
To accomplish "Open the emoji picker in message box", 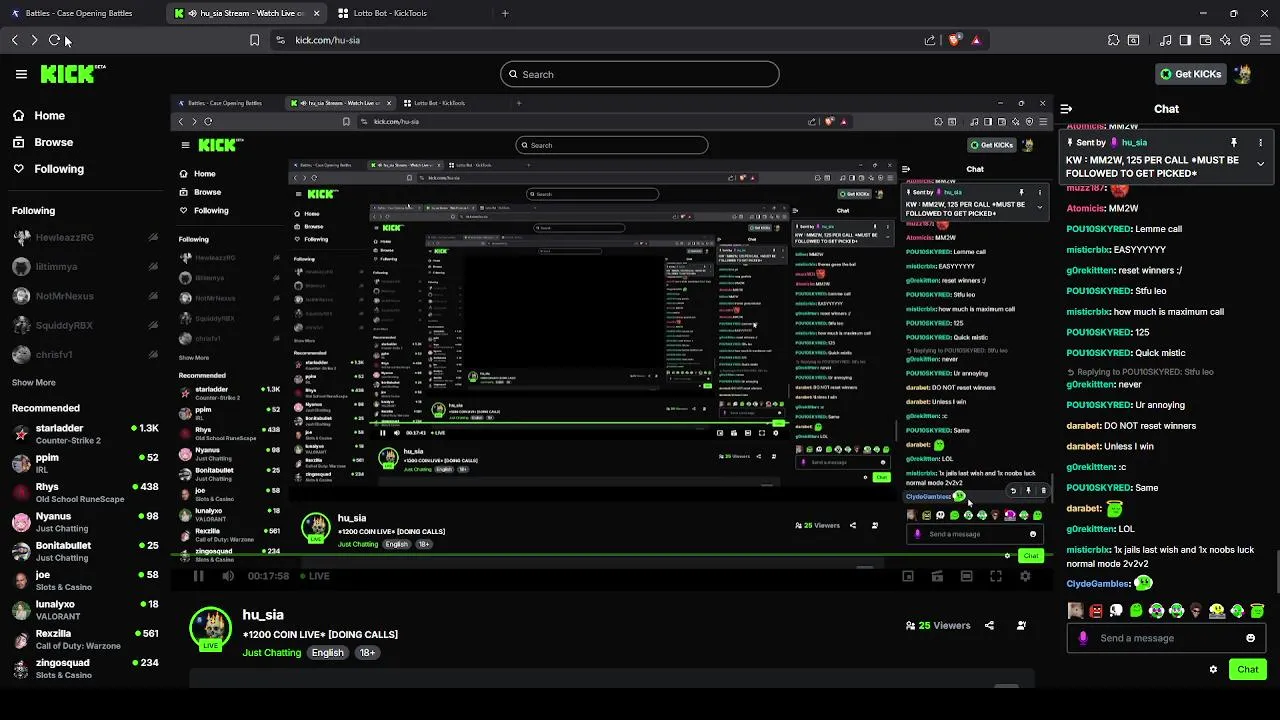I will (x=1250, y=638).
